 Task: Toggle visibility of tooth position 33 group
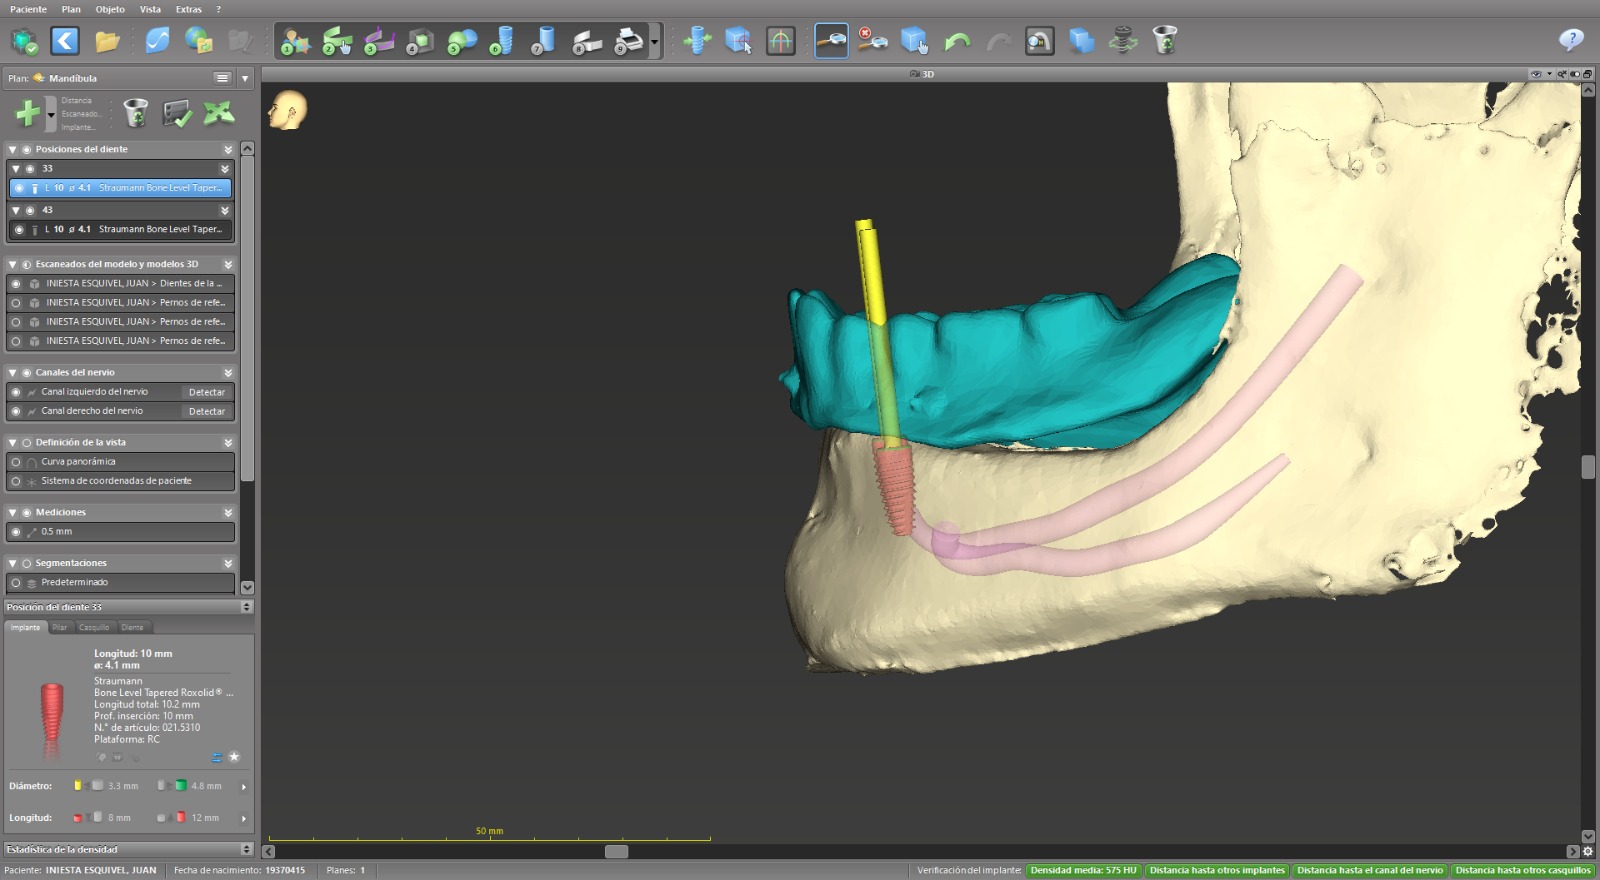pyautogui.click(x=30, y=169)
